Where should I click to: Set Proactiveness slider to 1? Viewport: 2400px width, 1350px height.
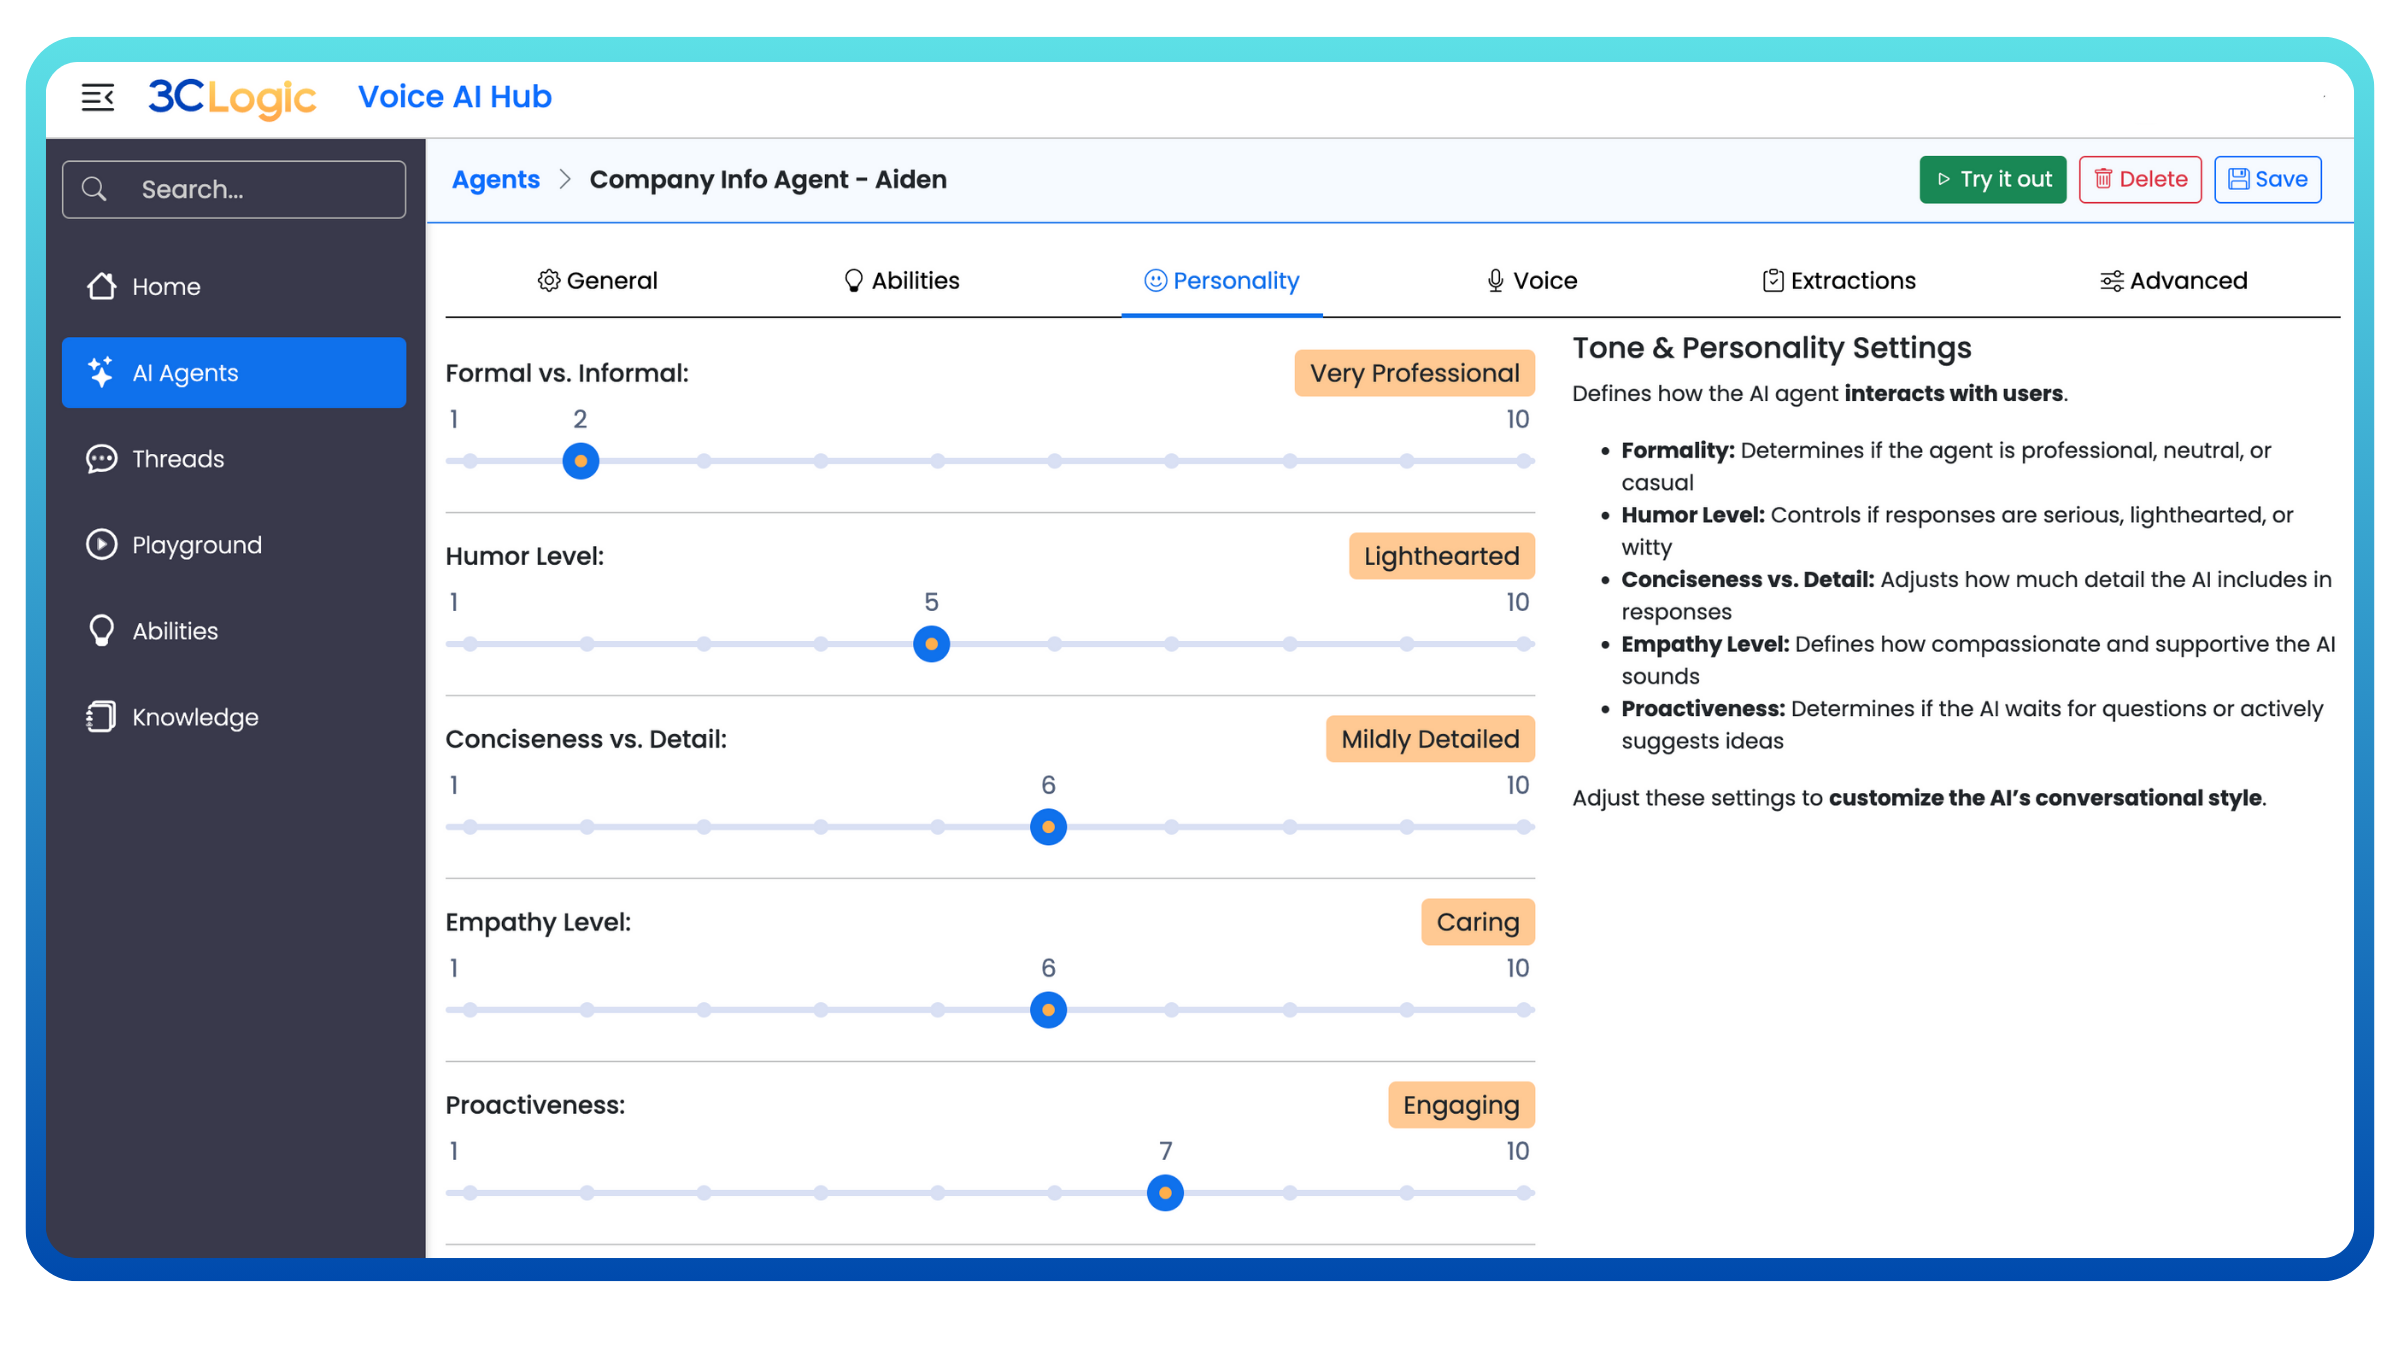[x=470, y=1193]
